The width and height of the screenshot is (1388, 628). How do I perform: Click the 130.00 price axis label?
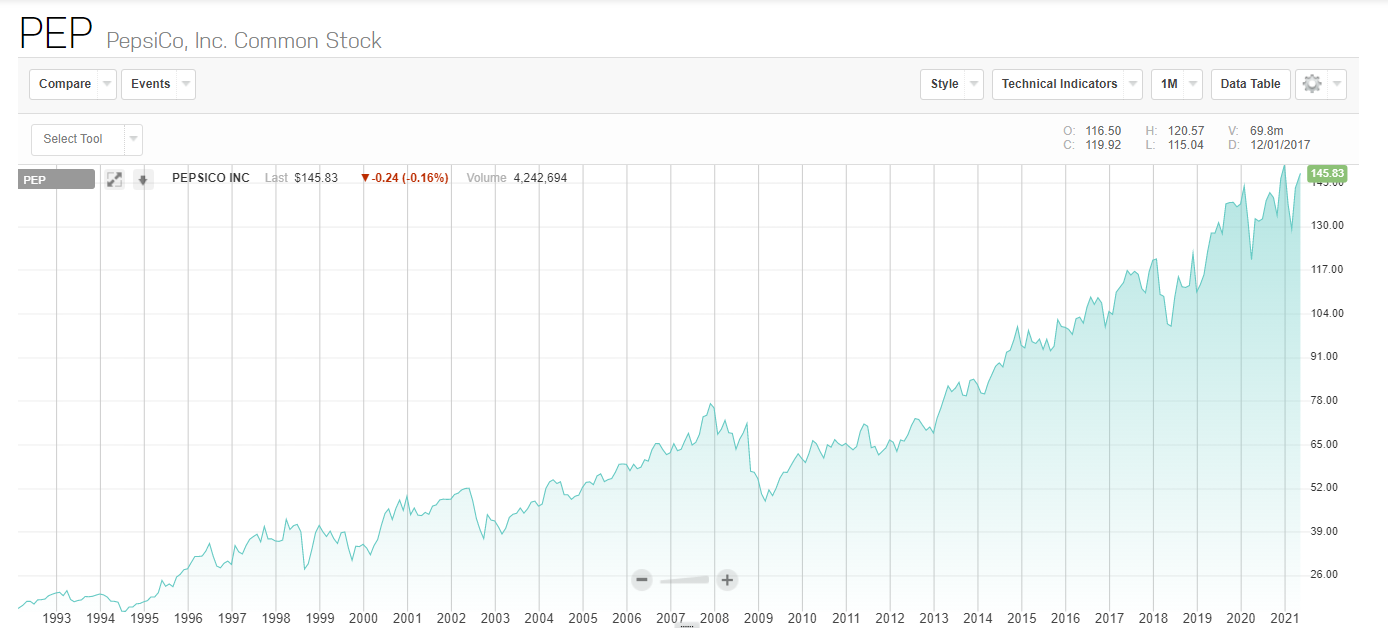coord(1327,226)
